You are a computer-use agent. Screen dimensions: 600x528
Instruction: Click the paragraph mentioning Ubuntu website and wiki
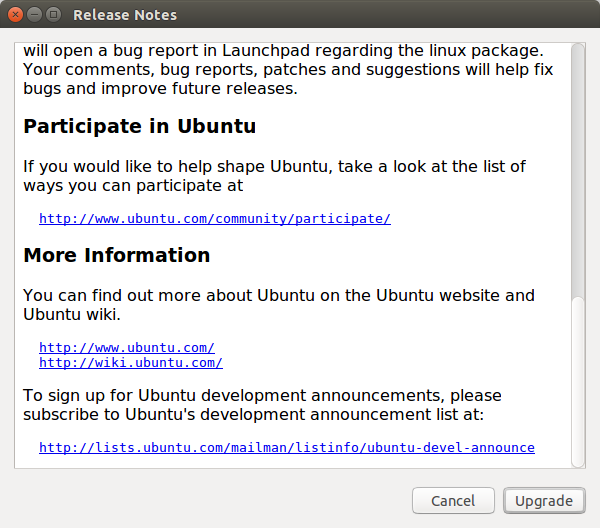click(279, 305)
